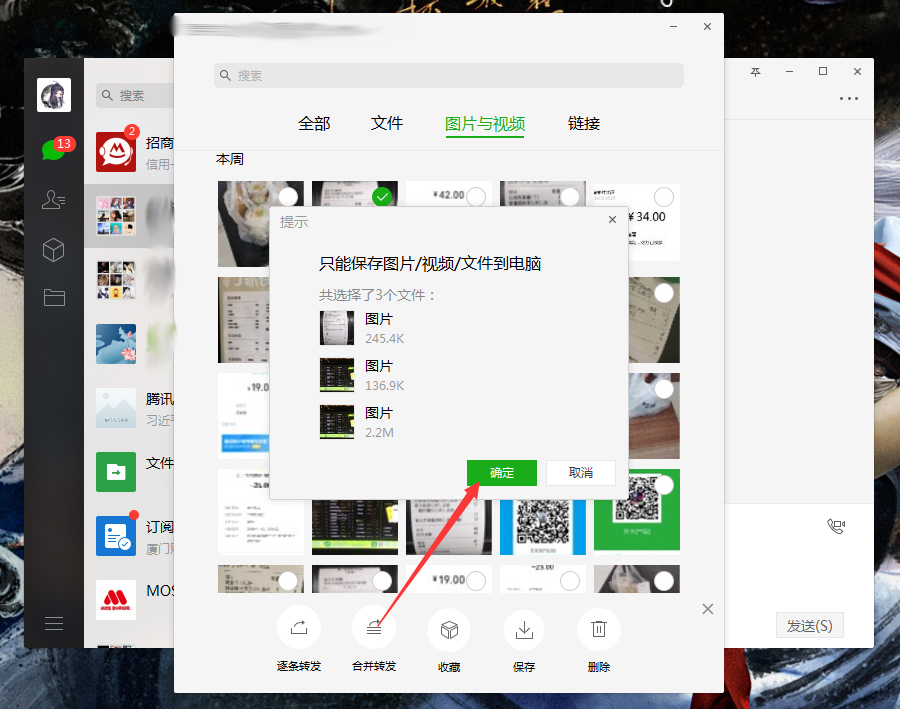
Task: Click the 收藏 favorite box icon
Action: coord(449,629)
